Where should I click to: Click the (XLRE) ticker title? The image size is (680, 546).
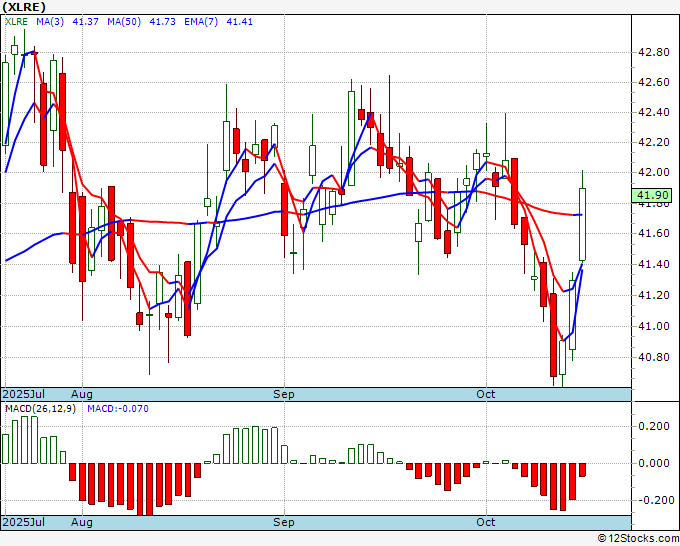coord(23,6)
